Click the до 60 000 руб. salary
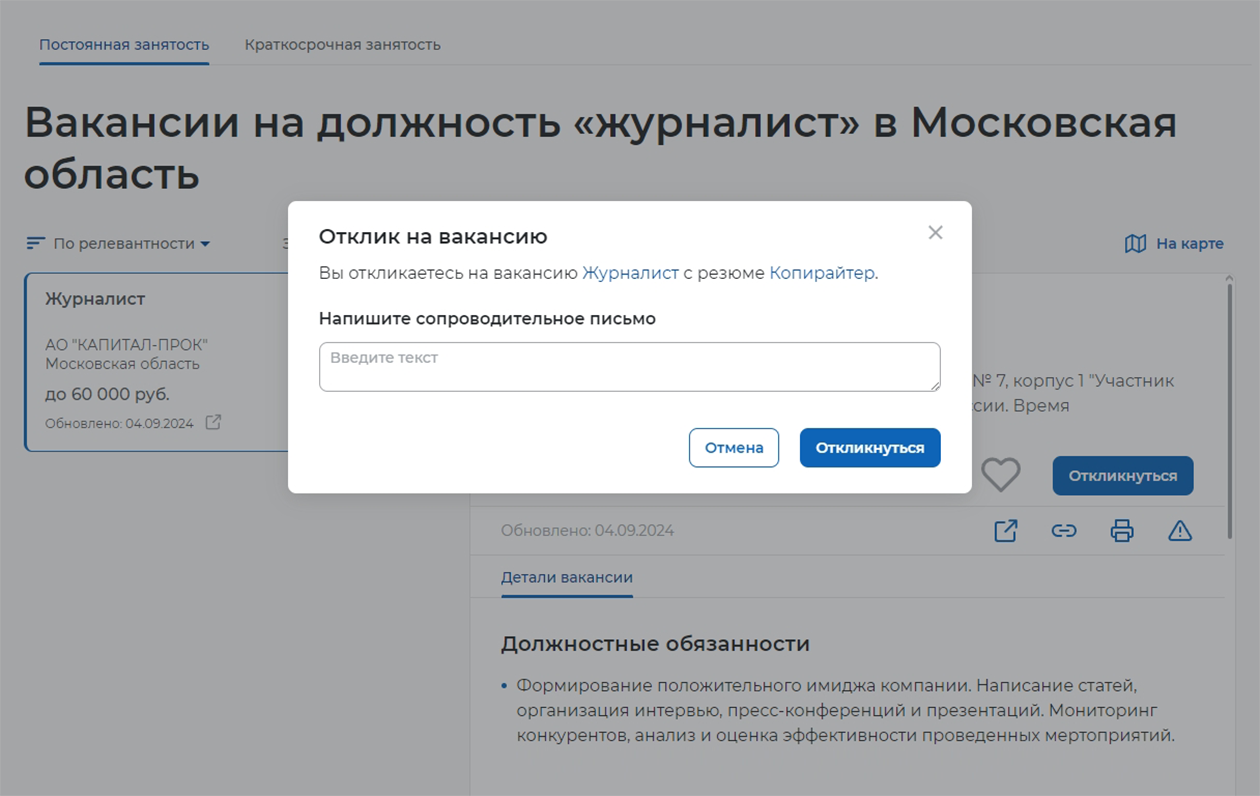This screenshot has width=1260, height=796. [x=107, y=394]
